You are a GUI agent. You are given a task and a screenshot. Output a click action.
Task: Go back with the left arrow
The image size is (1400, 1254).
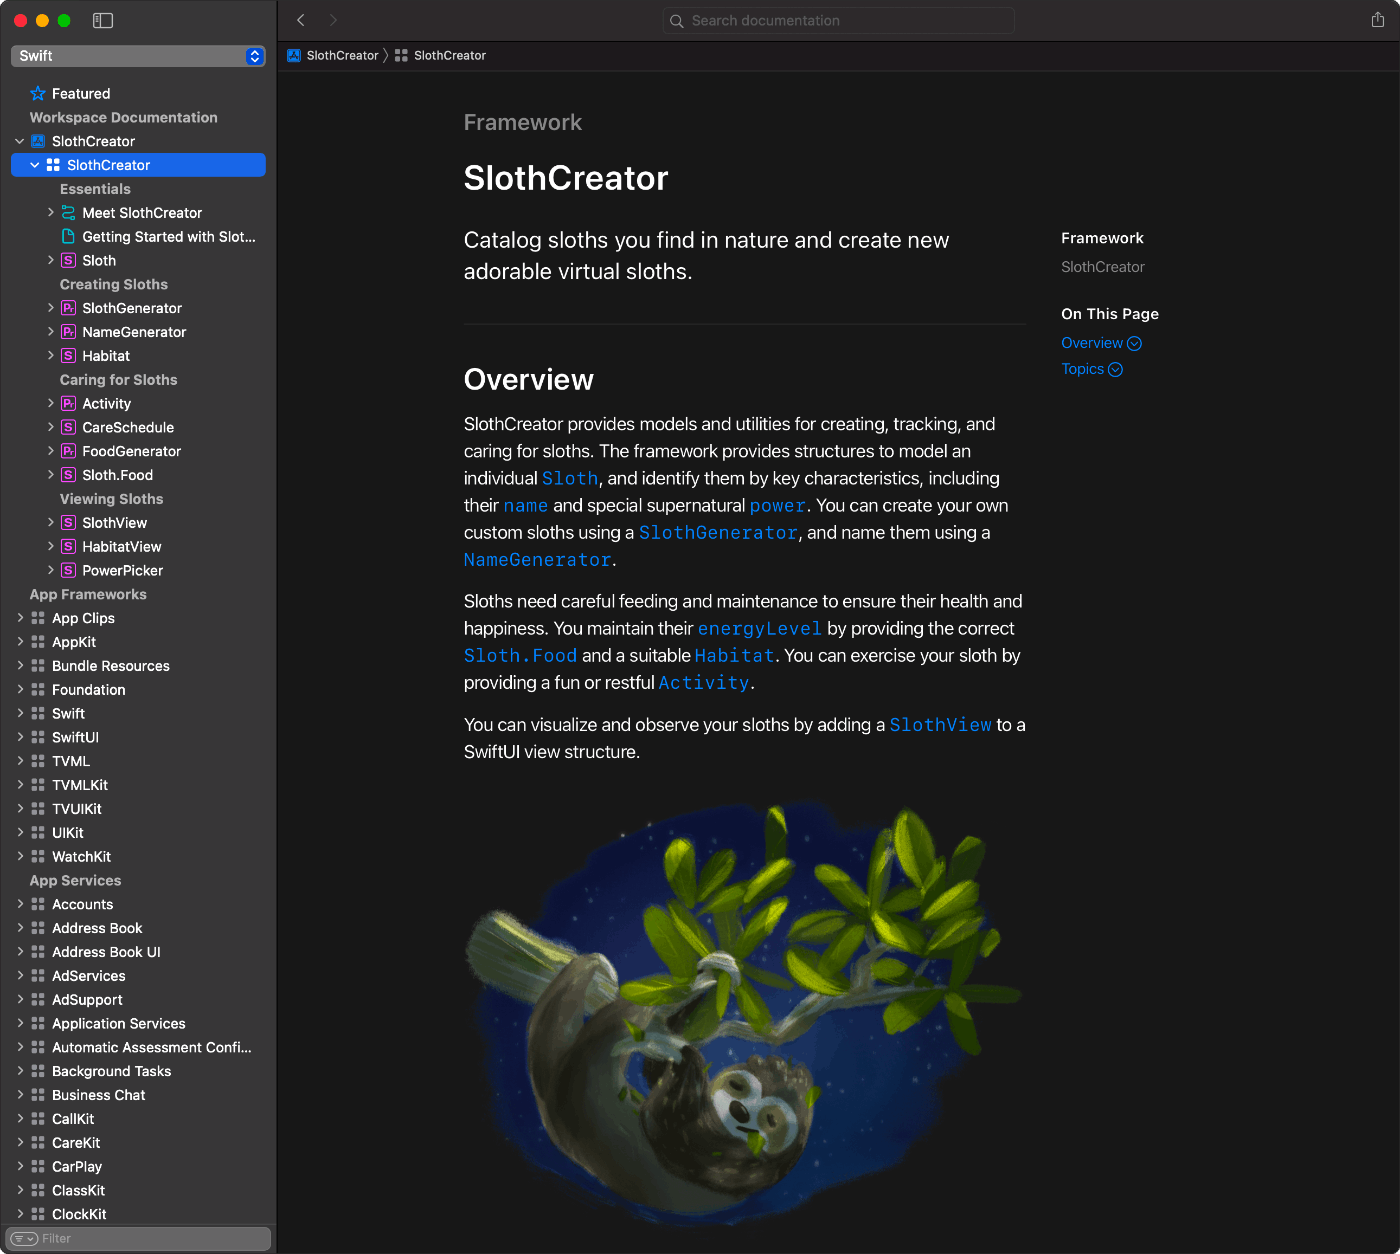pyautogui.click(x=301, y=20)
